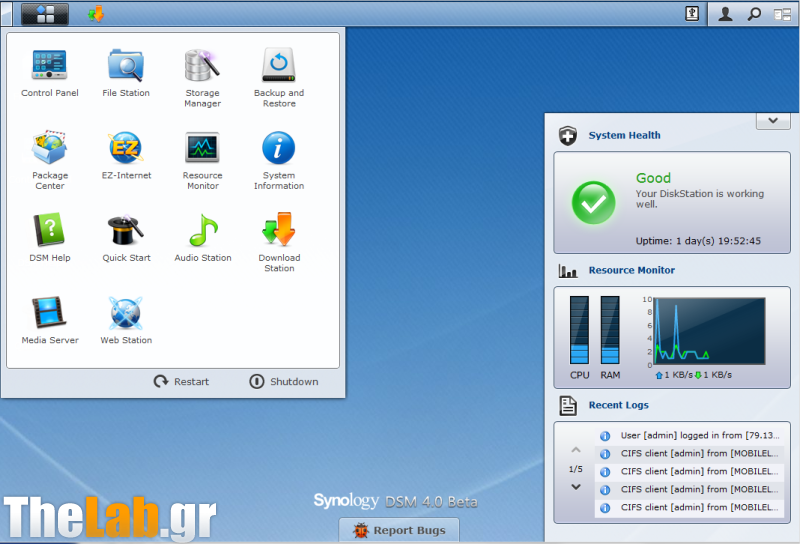
Task: Click the green Good status checkmark
Action: [593, 203]
